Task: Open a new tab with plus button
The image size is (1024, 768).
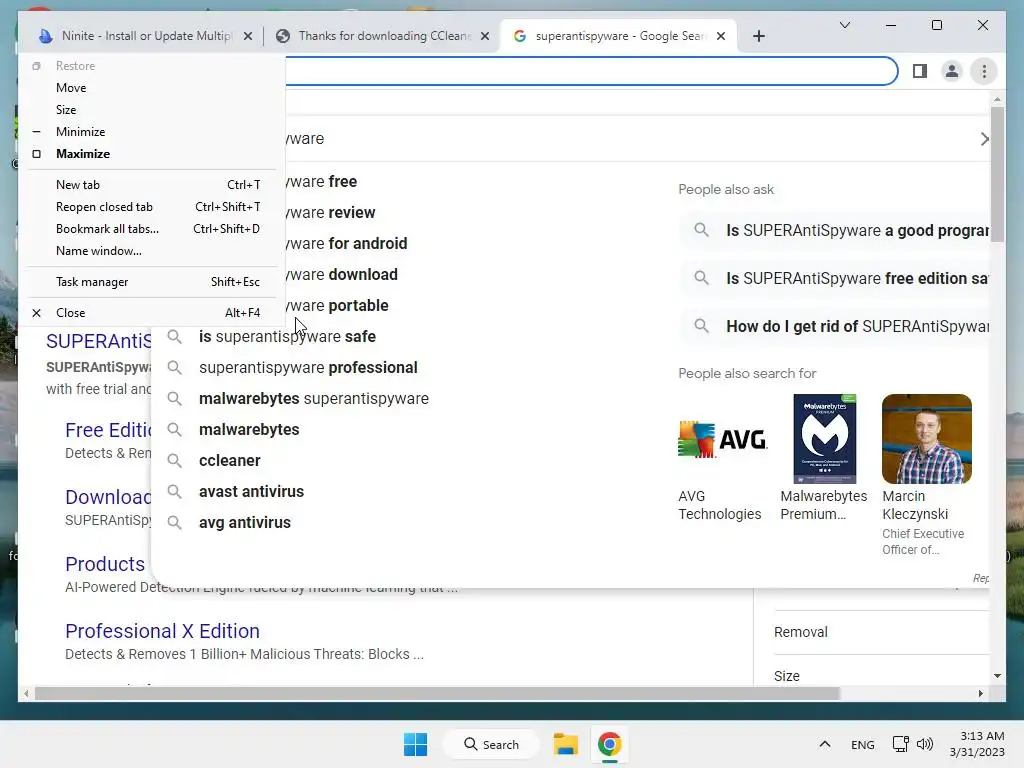Action: point(758,37)
